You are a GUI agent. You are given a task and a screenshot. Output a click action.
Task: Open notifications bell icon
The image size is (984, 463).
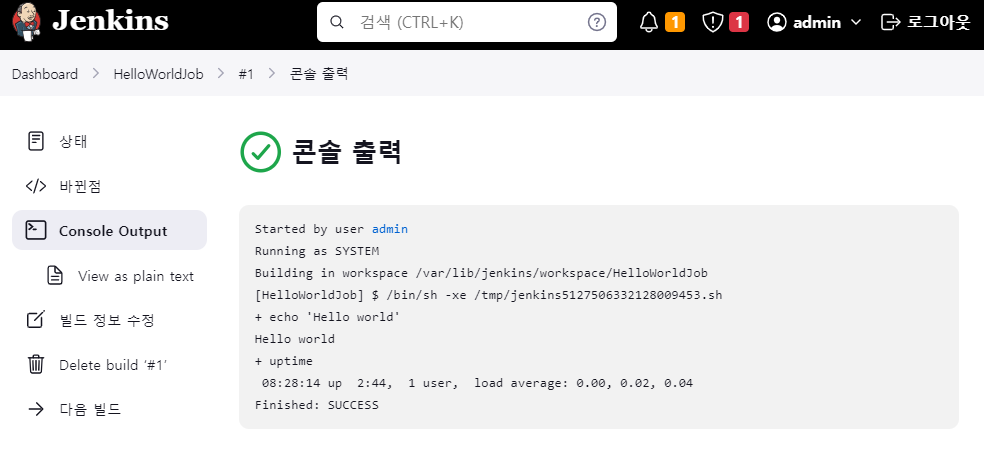[x=649, y=23]
